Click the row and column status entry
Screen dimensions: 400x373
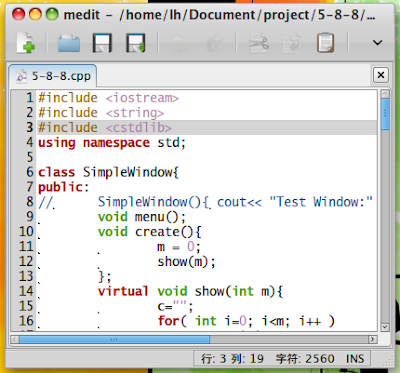pos(232,359)
